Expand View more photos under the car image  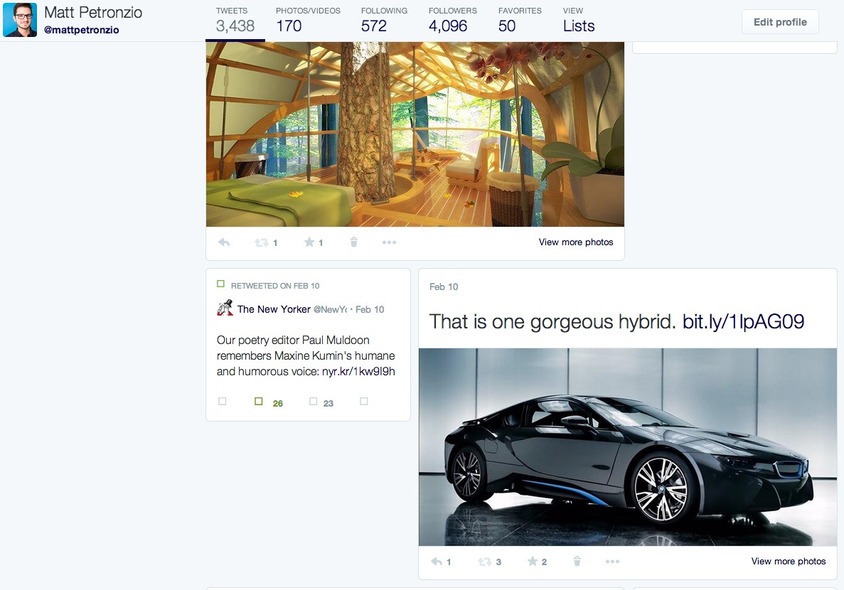(788, 562)
